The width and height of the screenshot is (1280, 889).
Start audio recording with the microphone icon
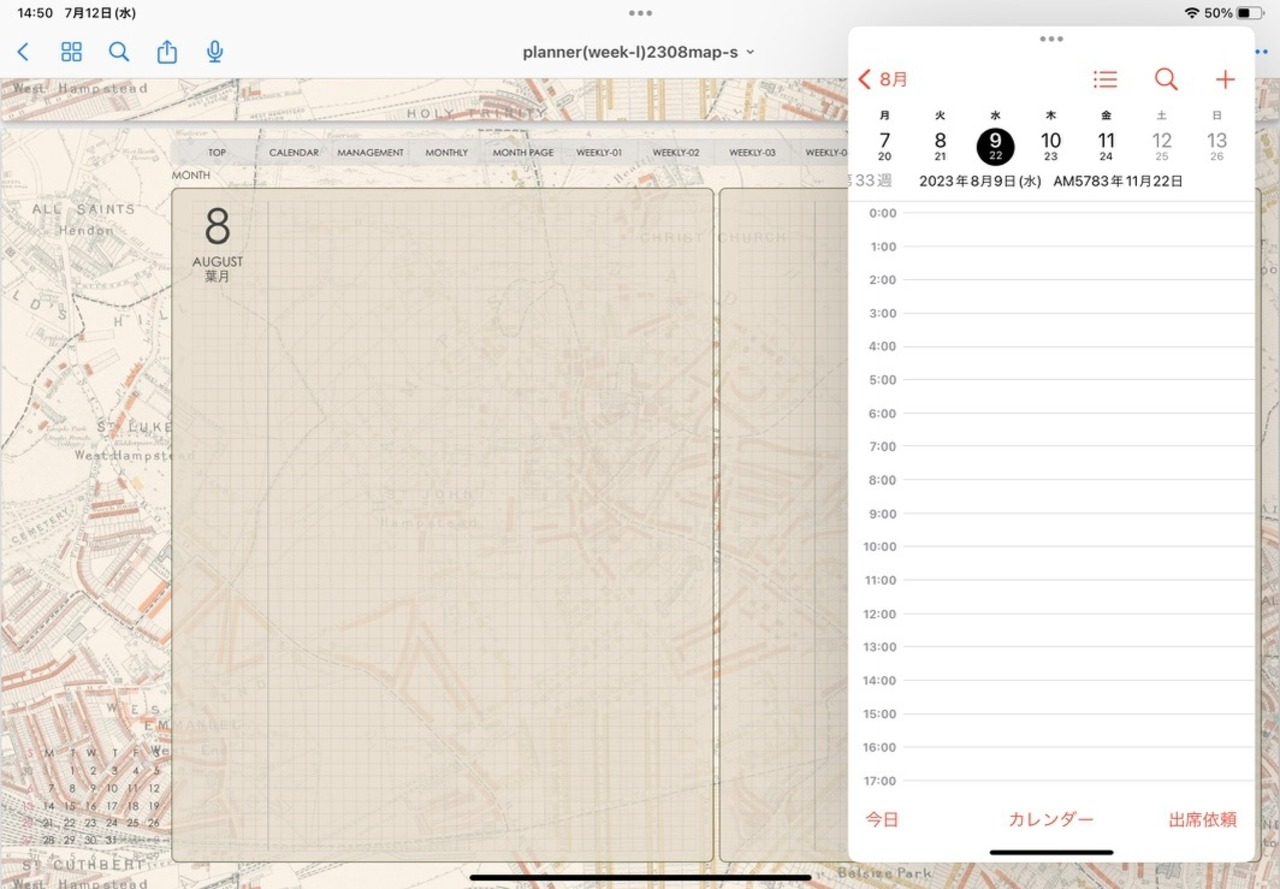pos(214,52)
